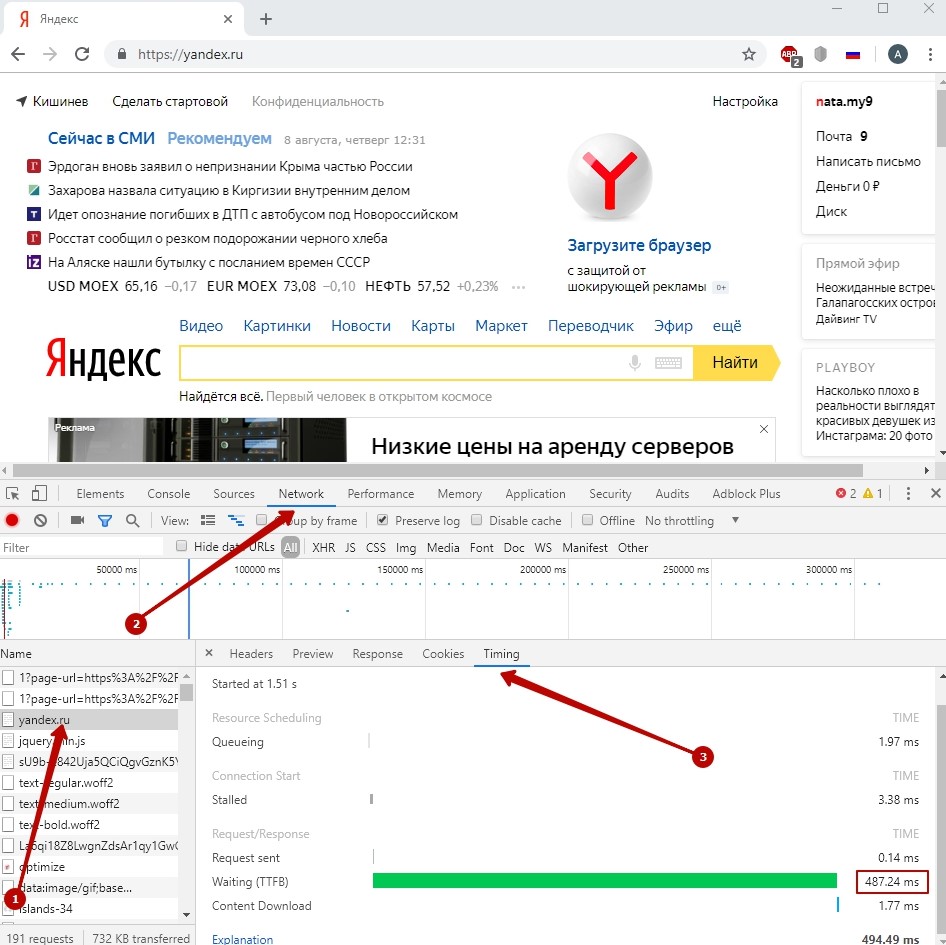Enable Disable cache checkbox
This screenshot has height=945, width=946.
(x=477, y=520)
